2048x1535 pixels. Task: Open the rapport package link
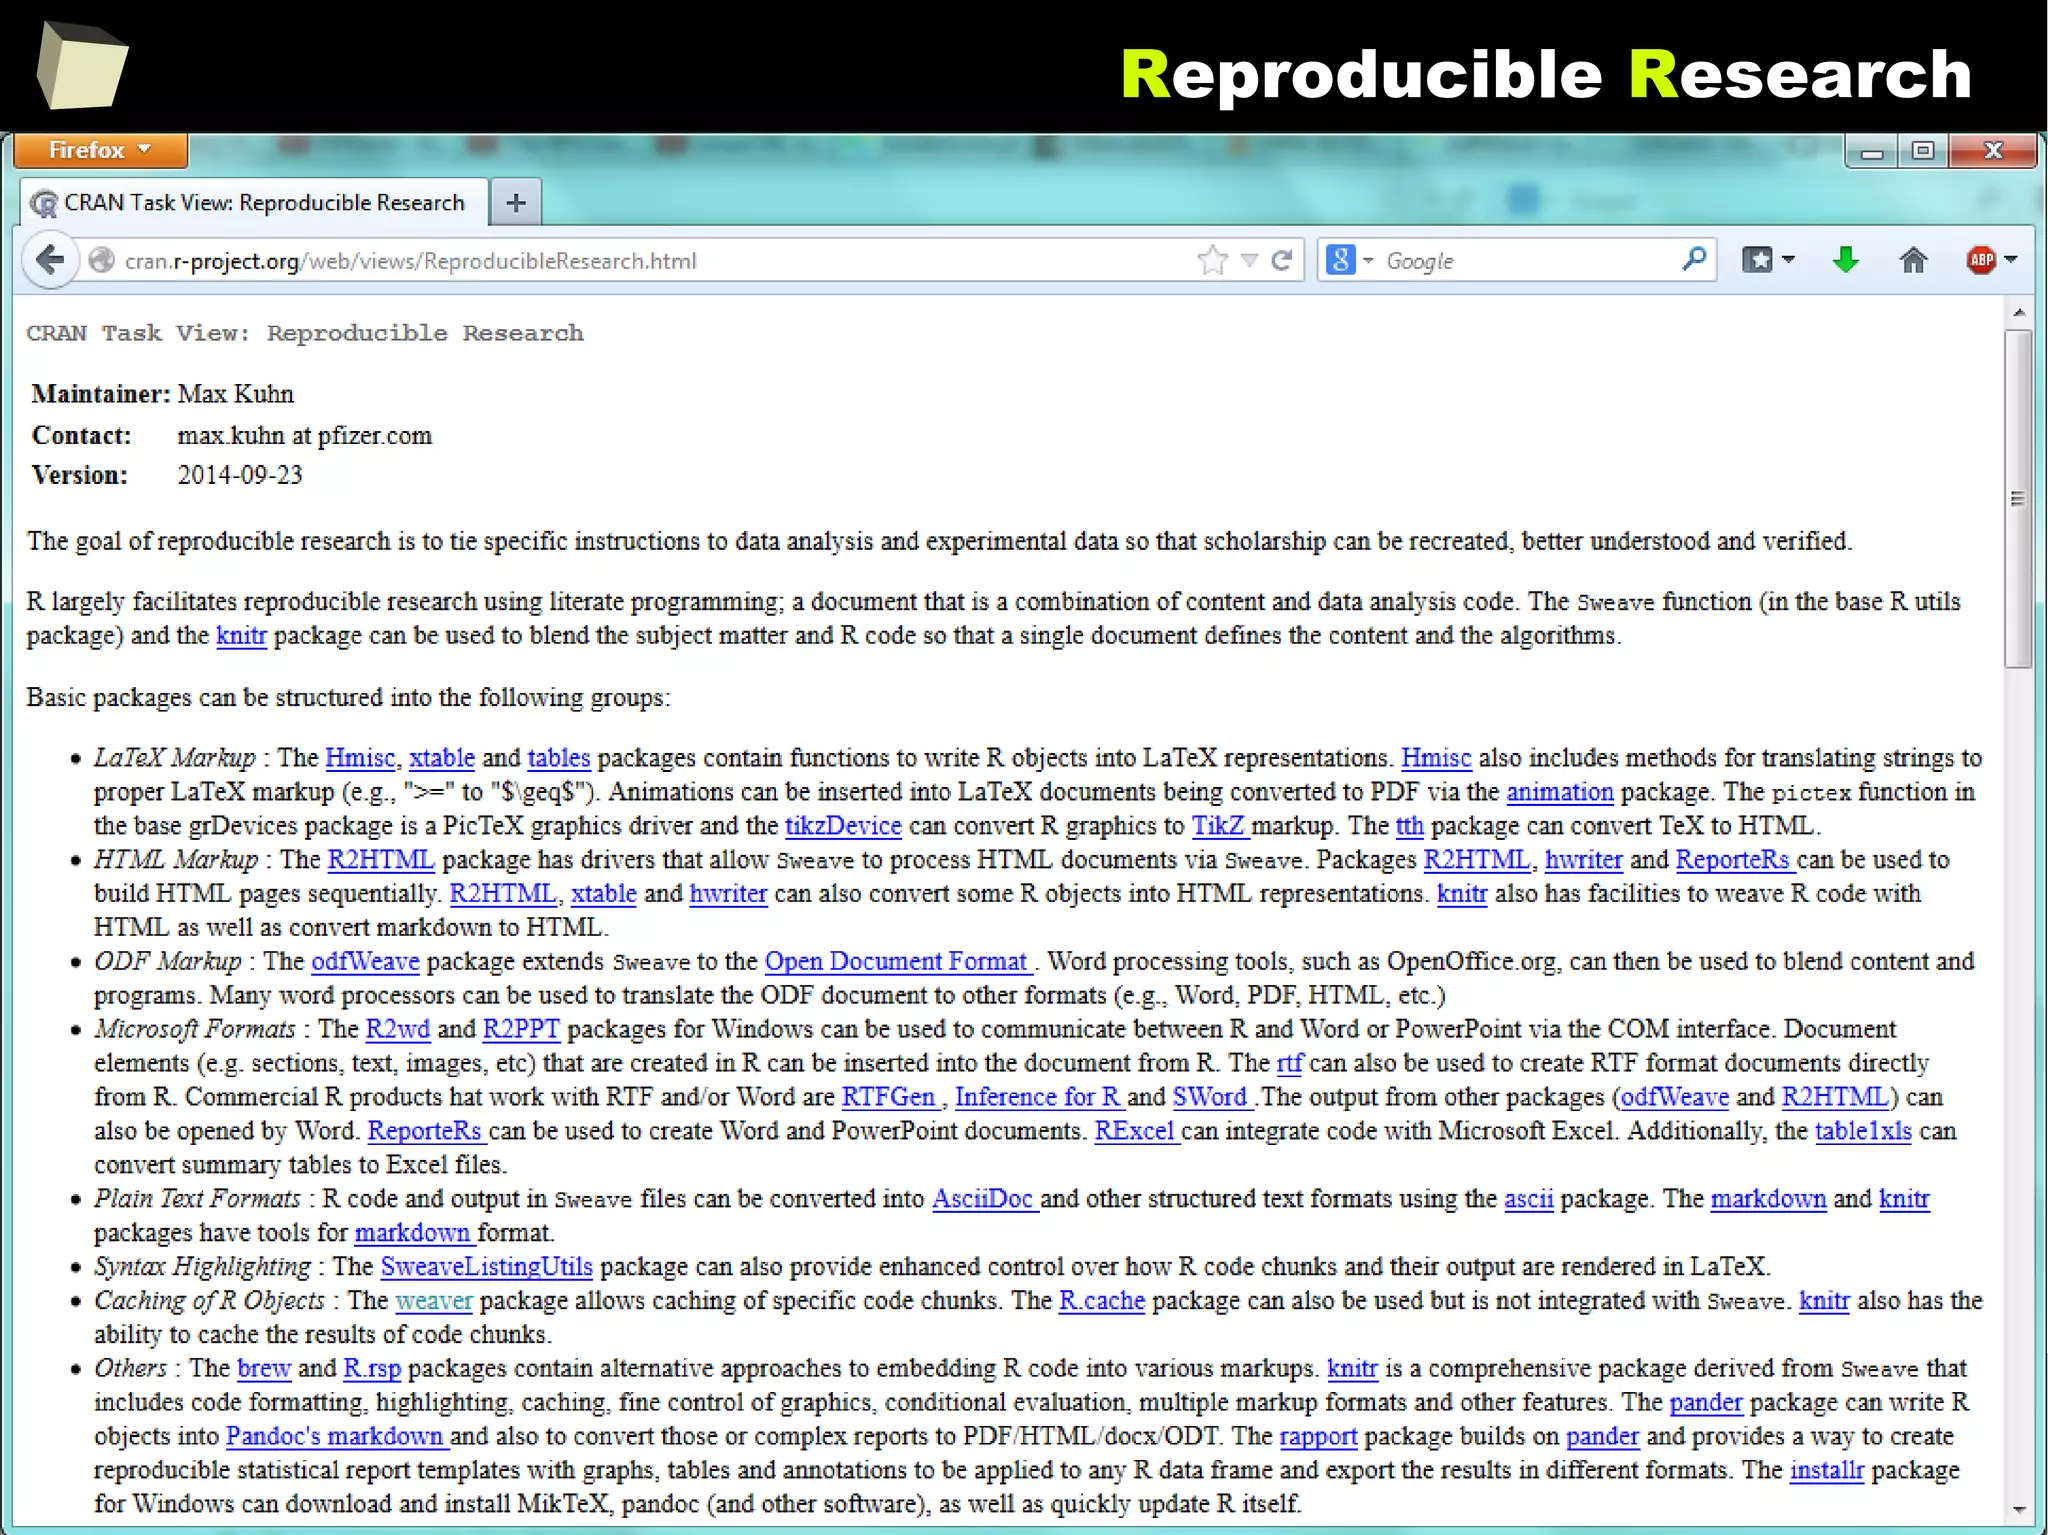[x=1318, y=1437]
